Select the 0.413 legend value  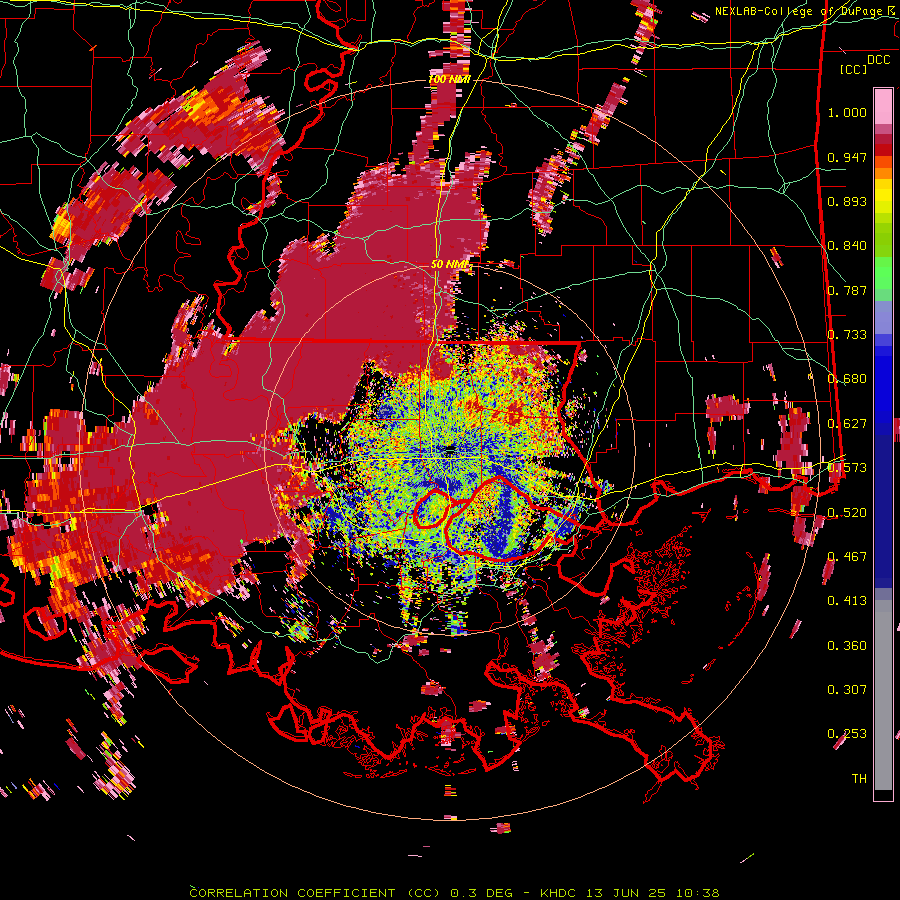click(x=847, y=601)
